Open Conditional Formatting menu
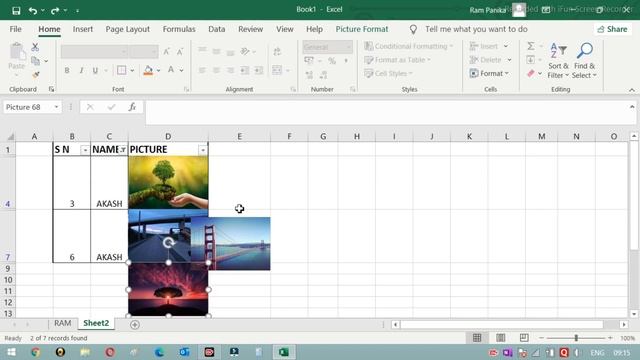This screenshot has height=360, width=640. 409,46
